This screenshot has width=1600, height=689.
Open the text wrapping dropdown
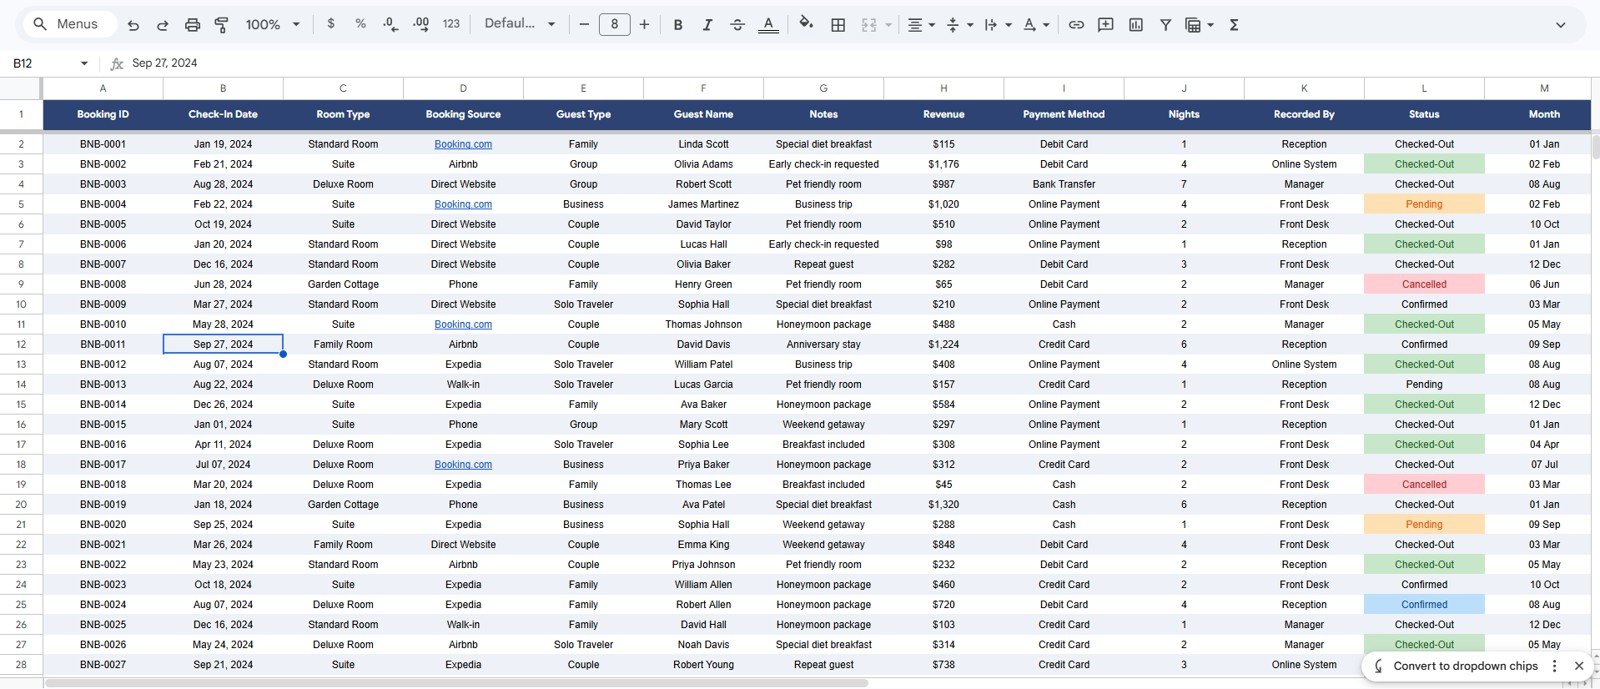pyautogui.click(x=997, y=25)
